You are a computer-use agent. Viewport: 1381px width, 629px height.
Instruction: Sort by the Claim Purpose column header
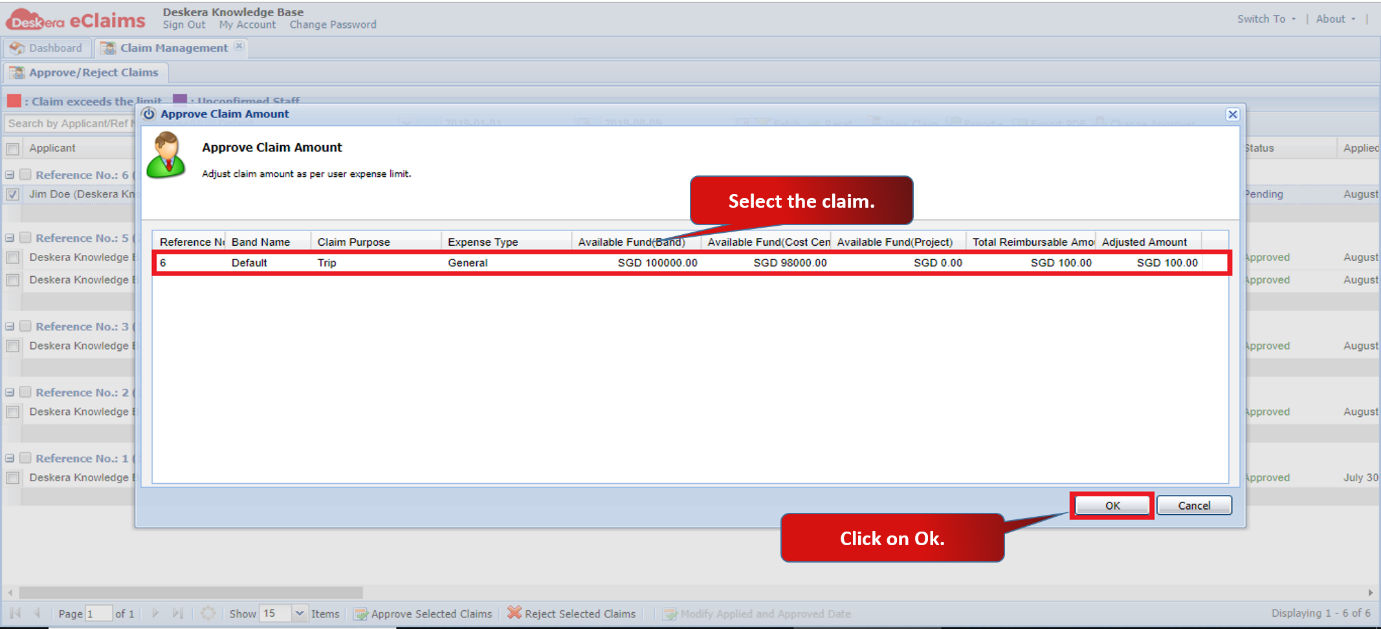click(376, 242)
